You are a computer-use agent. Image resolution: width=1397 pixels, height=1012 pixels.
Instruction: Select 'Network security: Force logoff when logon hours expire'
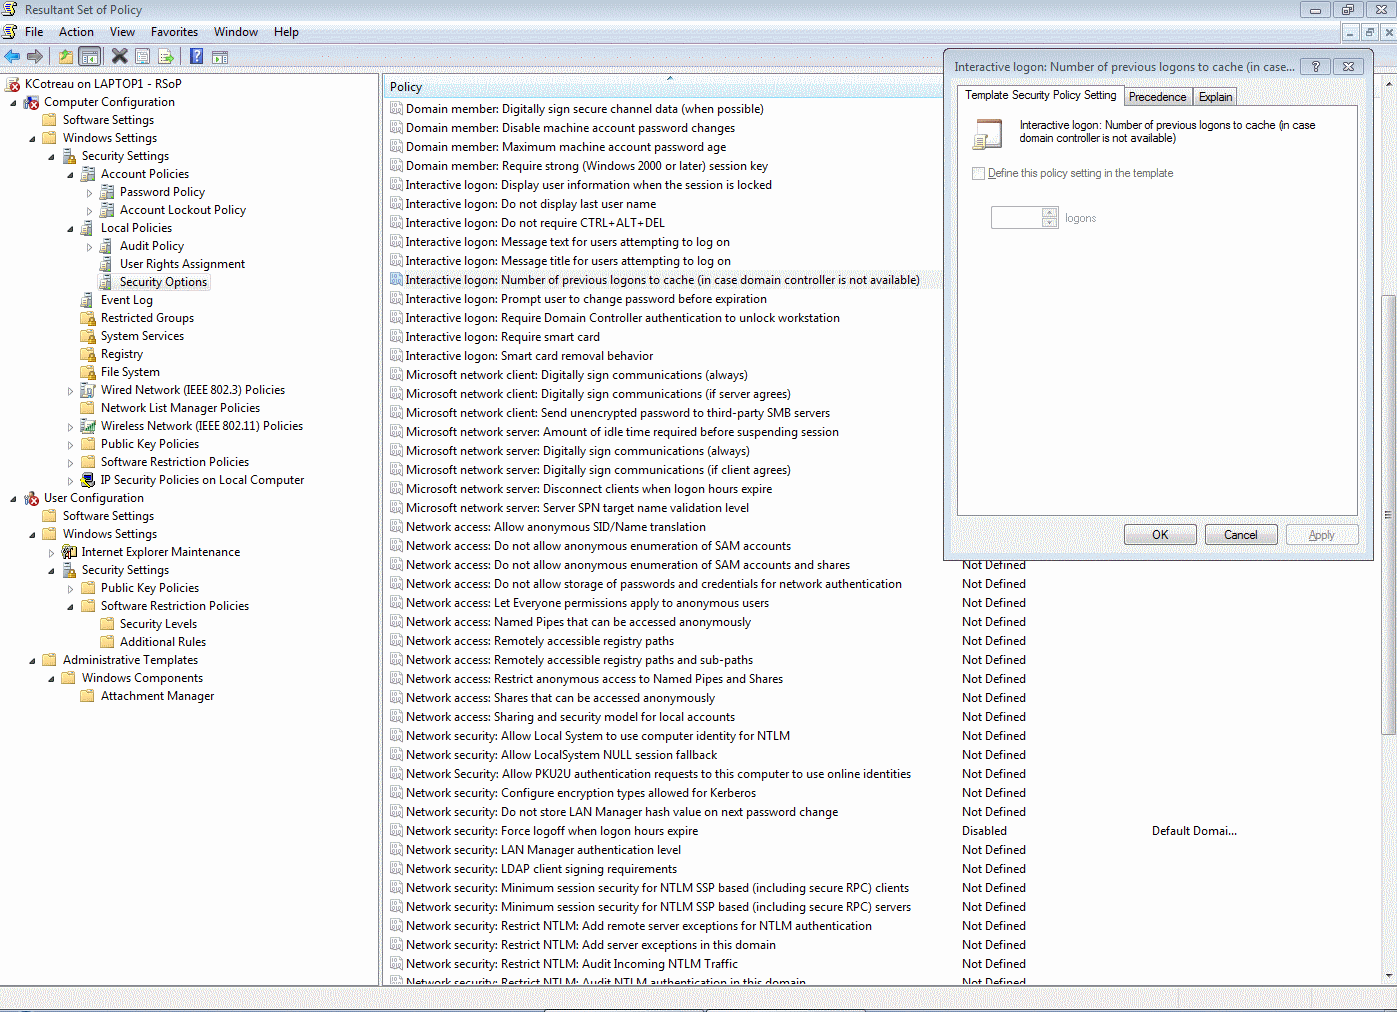pos(552,831)
